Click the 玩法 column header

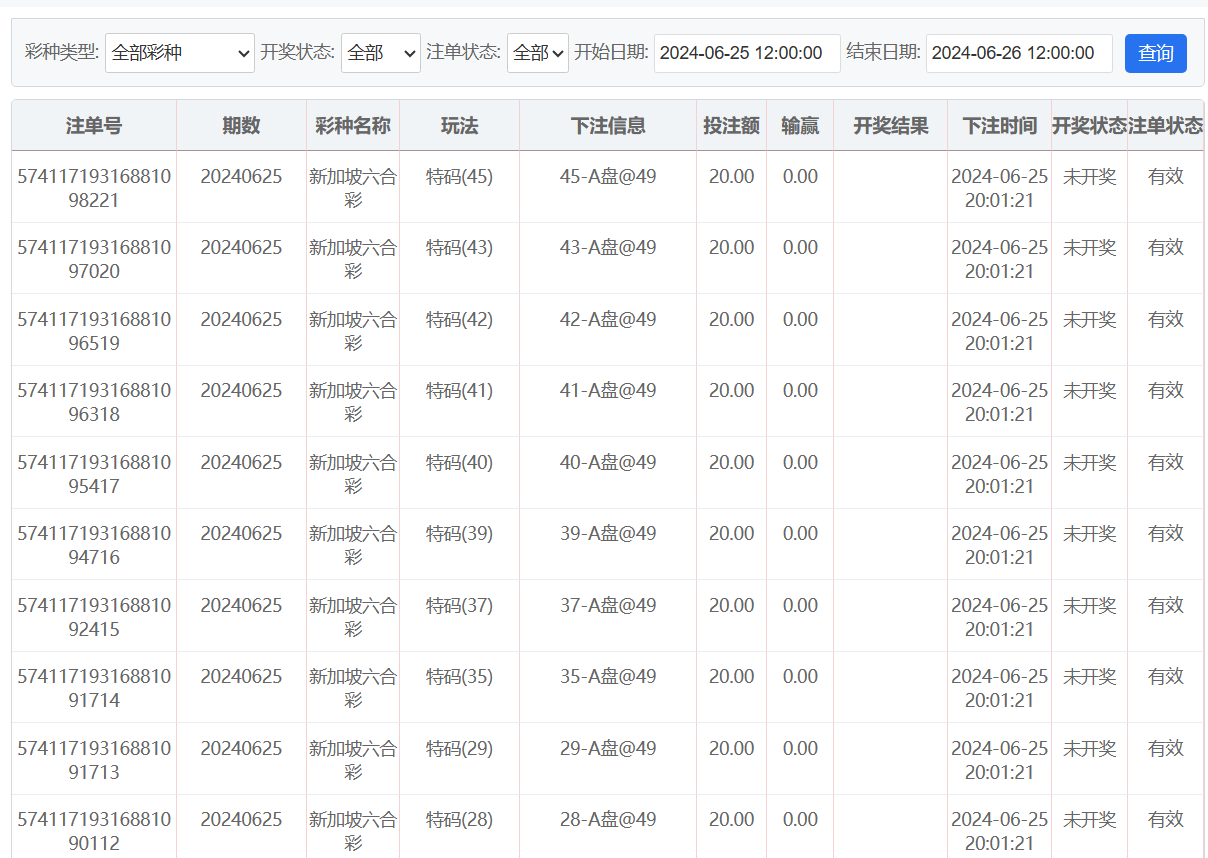[459, 126]
